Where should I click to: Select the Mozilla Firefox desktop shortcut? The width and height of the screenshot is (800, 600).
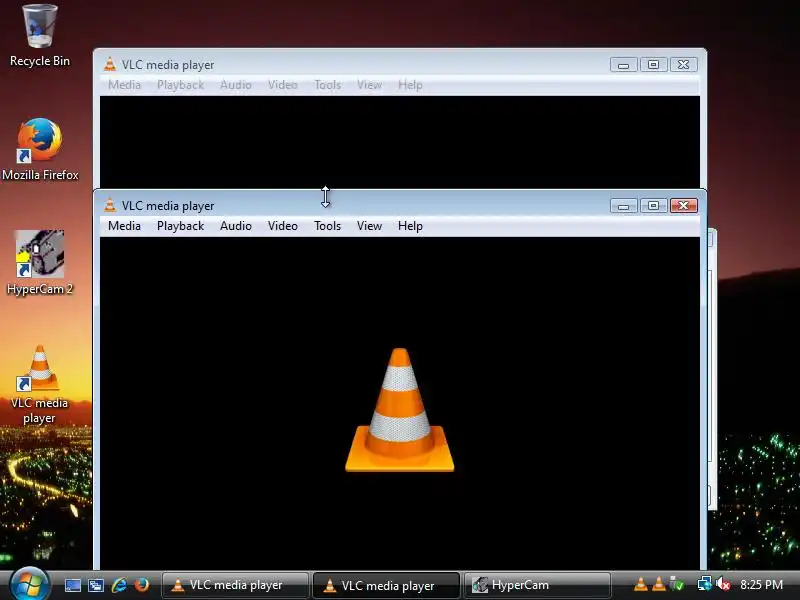40,149
